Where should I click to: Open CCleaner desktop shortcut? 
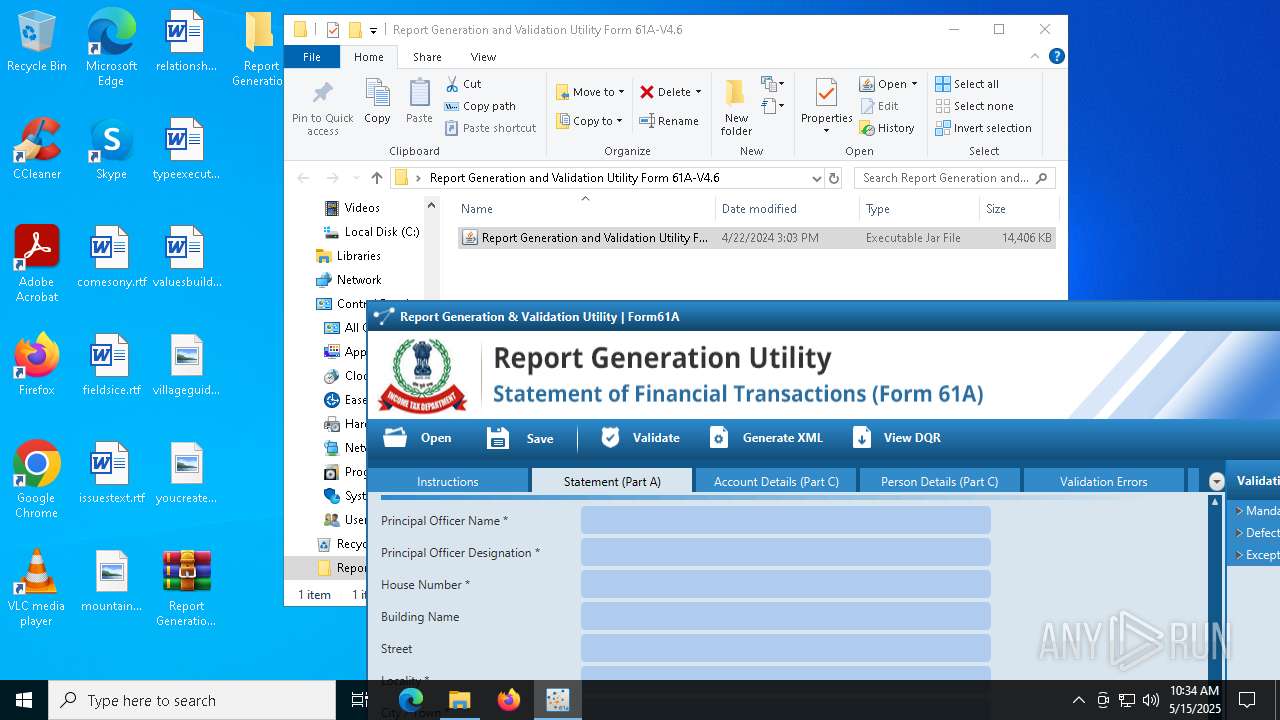37,148
